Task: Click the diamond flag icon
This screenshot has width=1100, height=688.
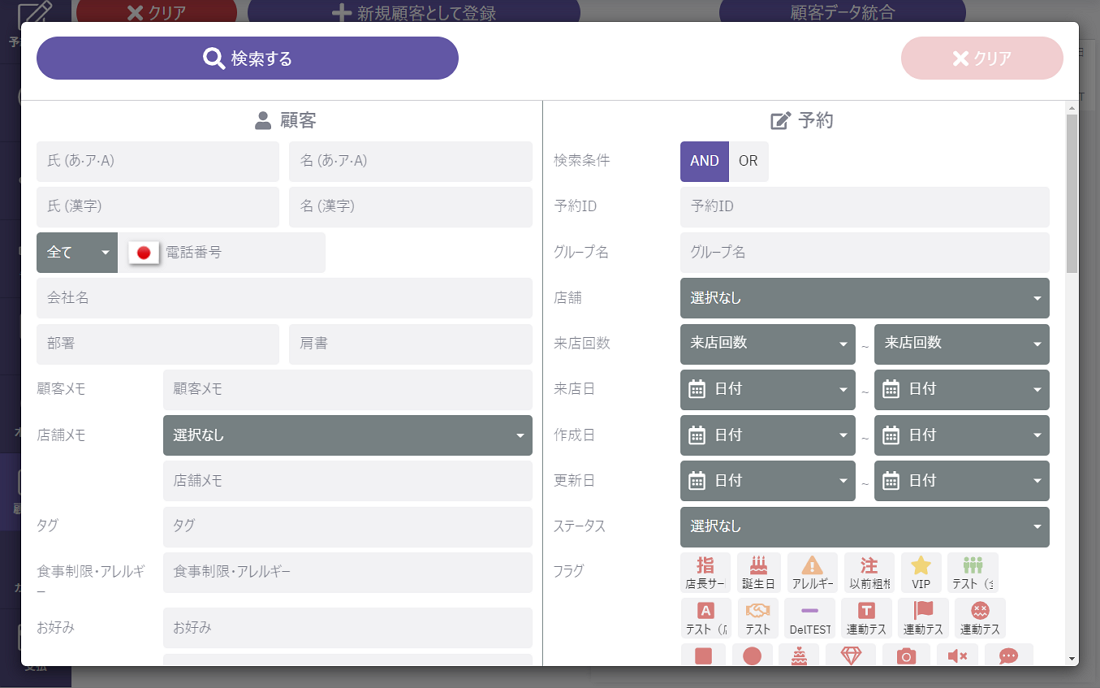Action: click(x=850, y=655)
